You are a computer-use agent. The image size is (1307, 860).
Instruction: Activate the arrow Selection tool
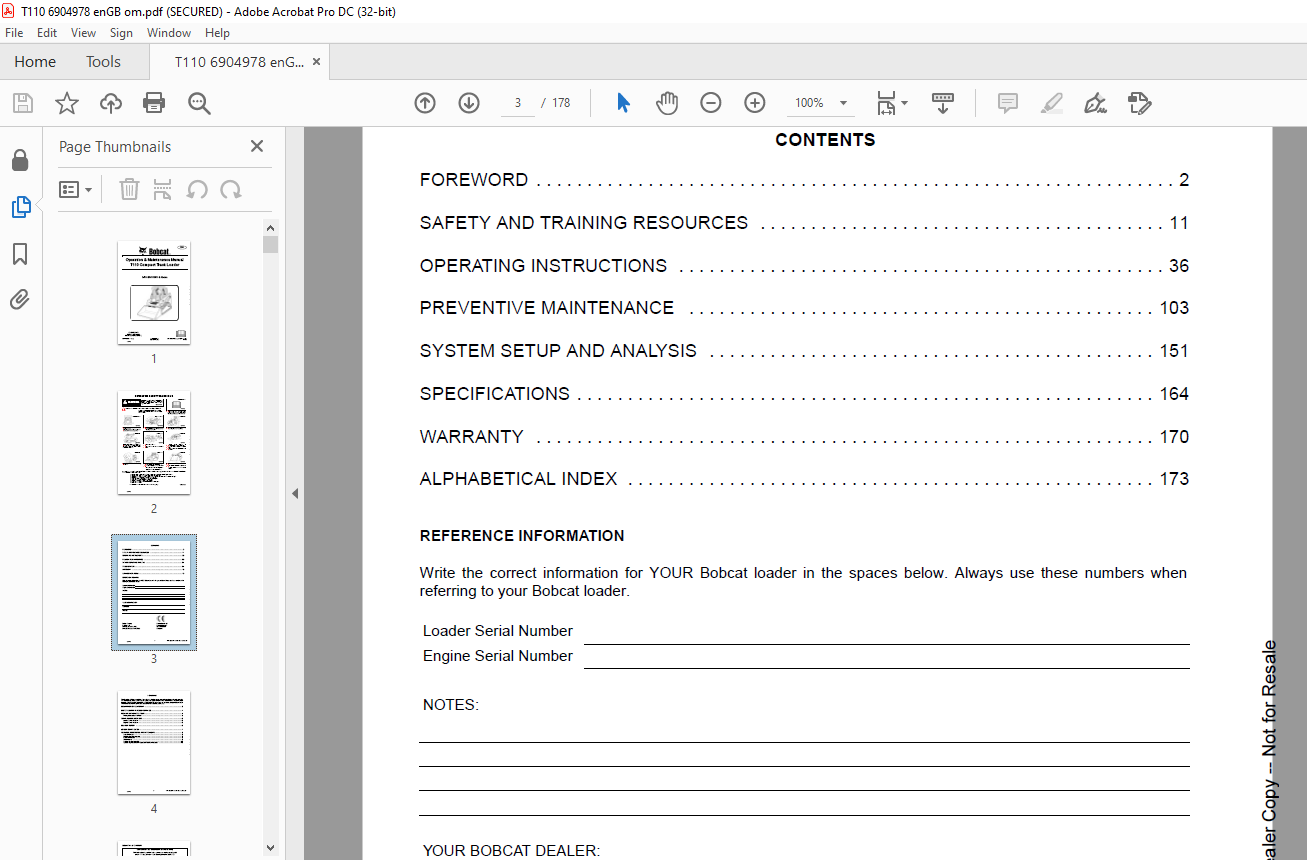tap(623, 103)
